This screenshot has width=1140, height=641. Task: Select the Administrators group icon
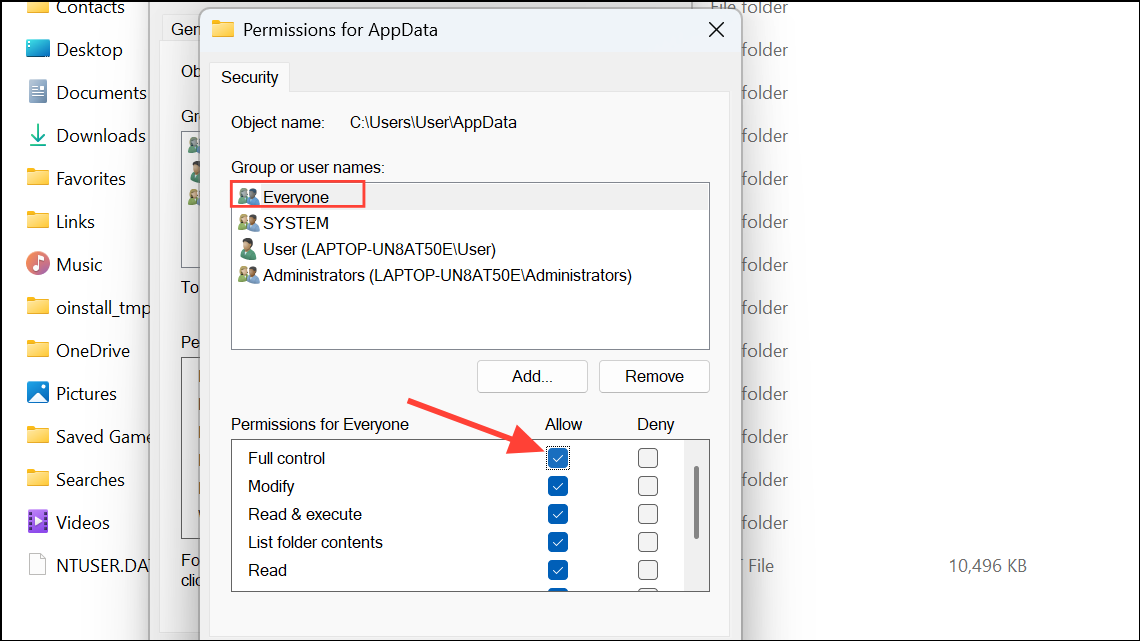(x=248, y=275)
